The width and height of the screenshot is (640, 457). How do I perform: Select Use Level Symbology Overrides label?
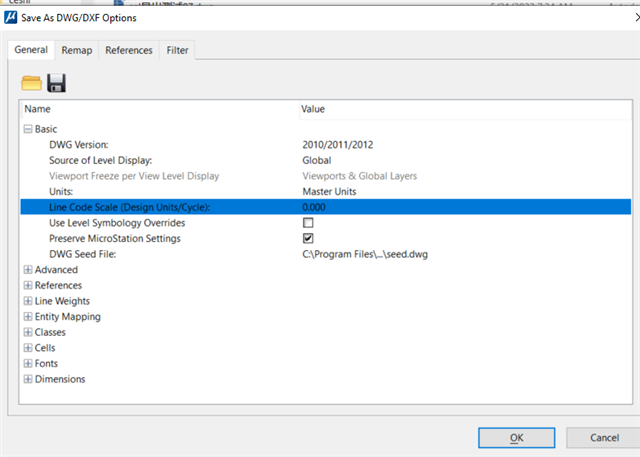pos(117,223)
